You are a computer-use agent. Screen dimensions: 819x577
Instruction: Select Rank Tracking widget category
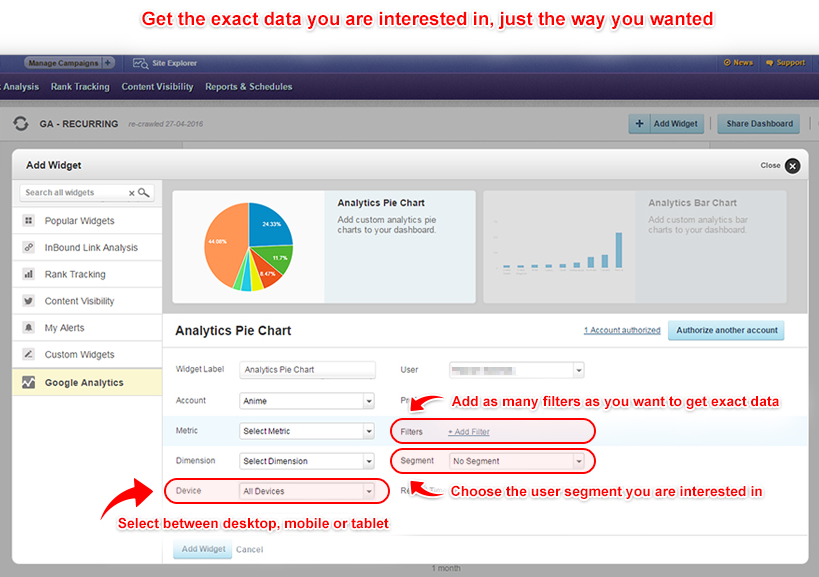(87, 274)
